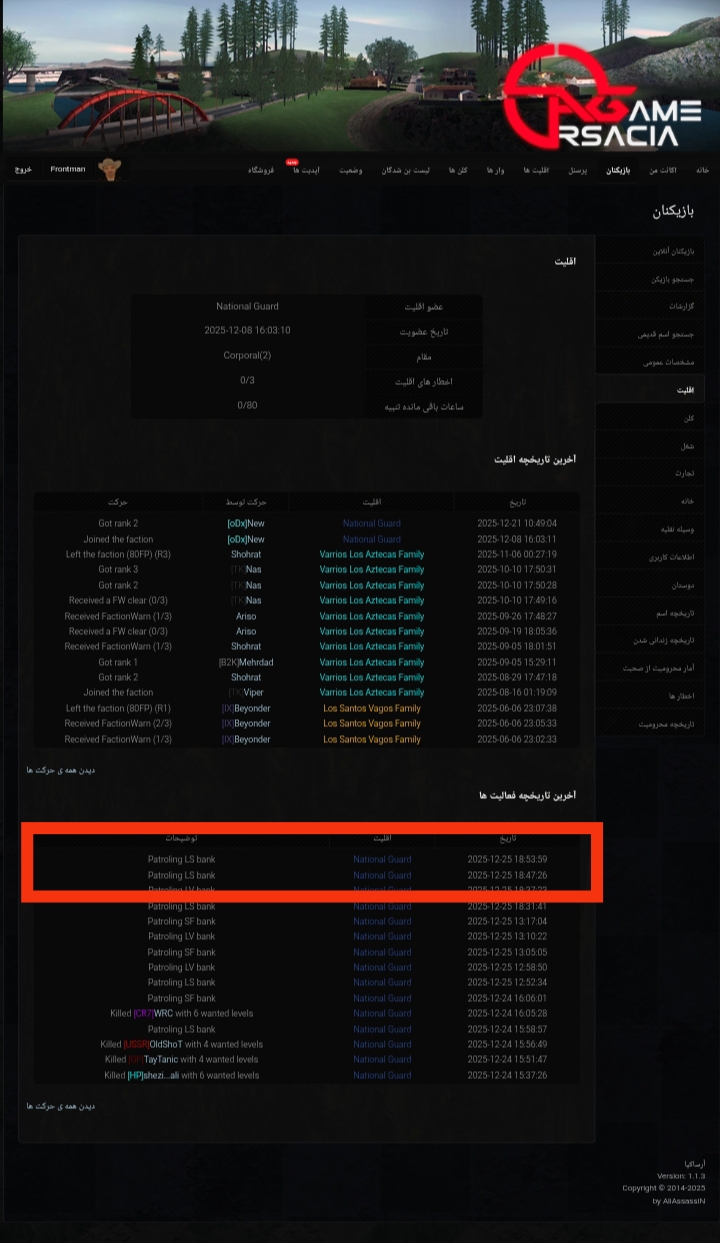Click دیدن همه ی حرکت ها under activity history
Screen dimensions: 720x1243
(x=61, y=1106)
